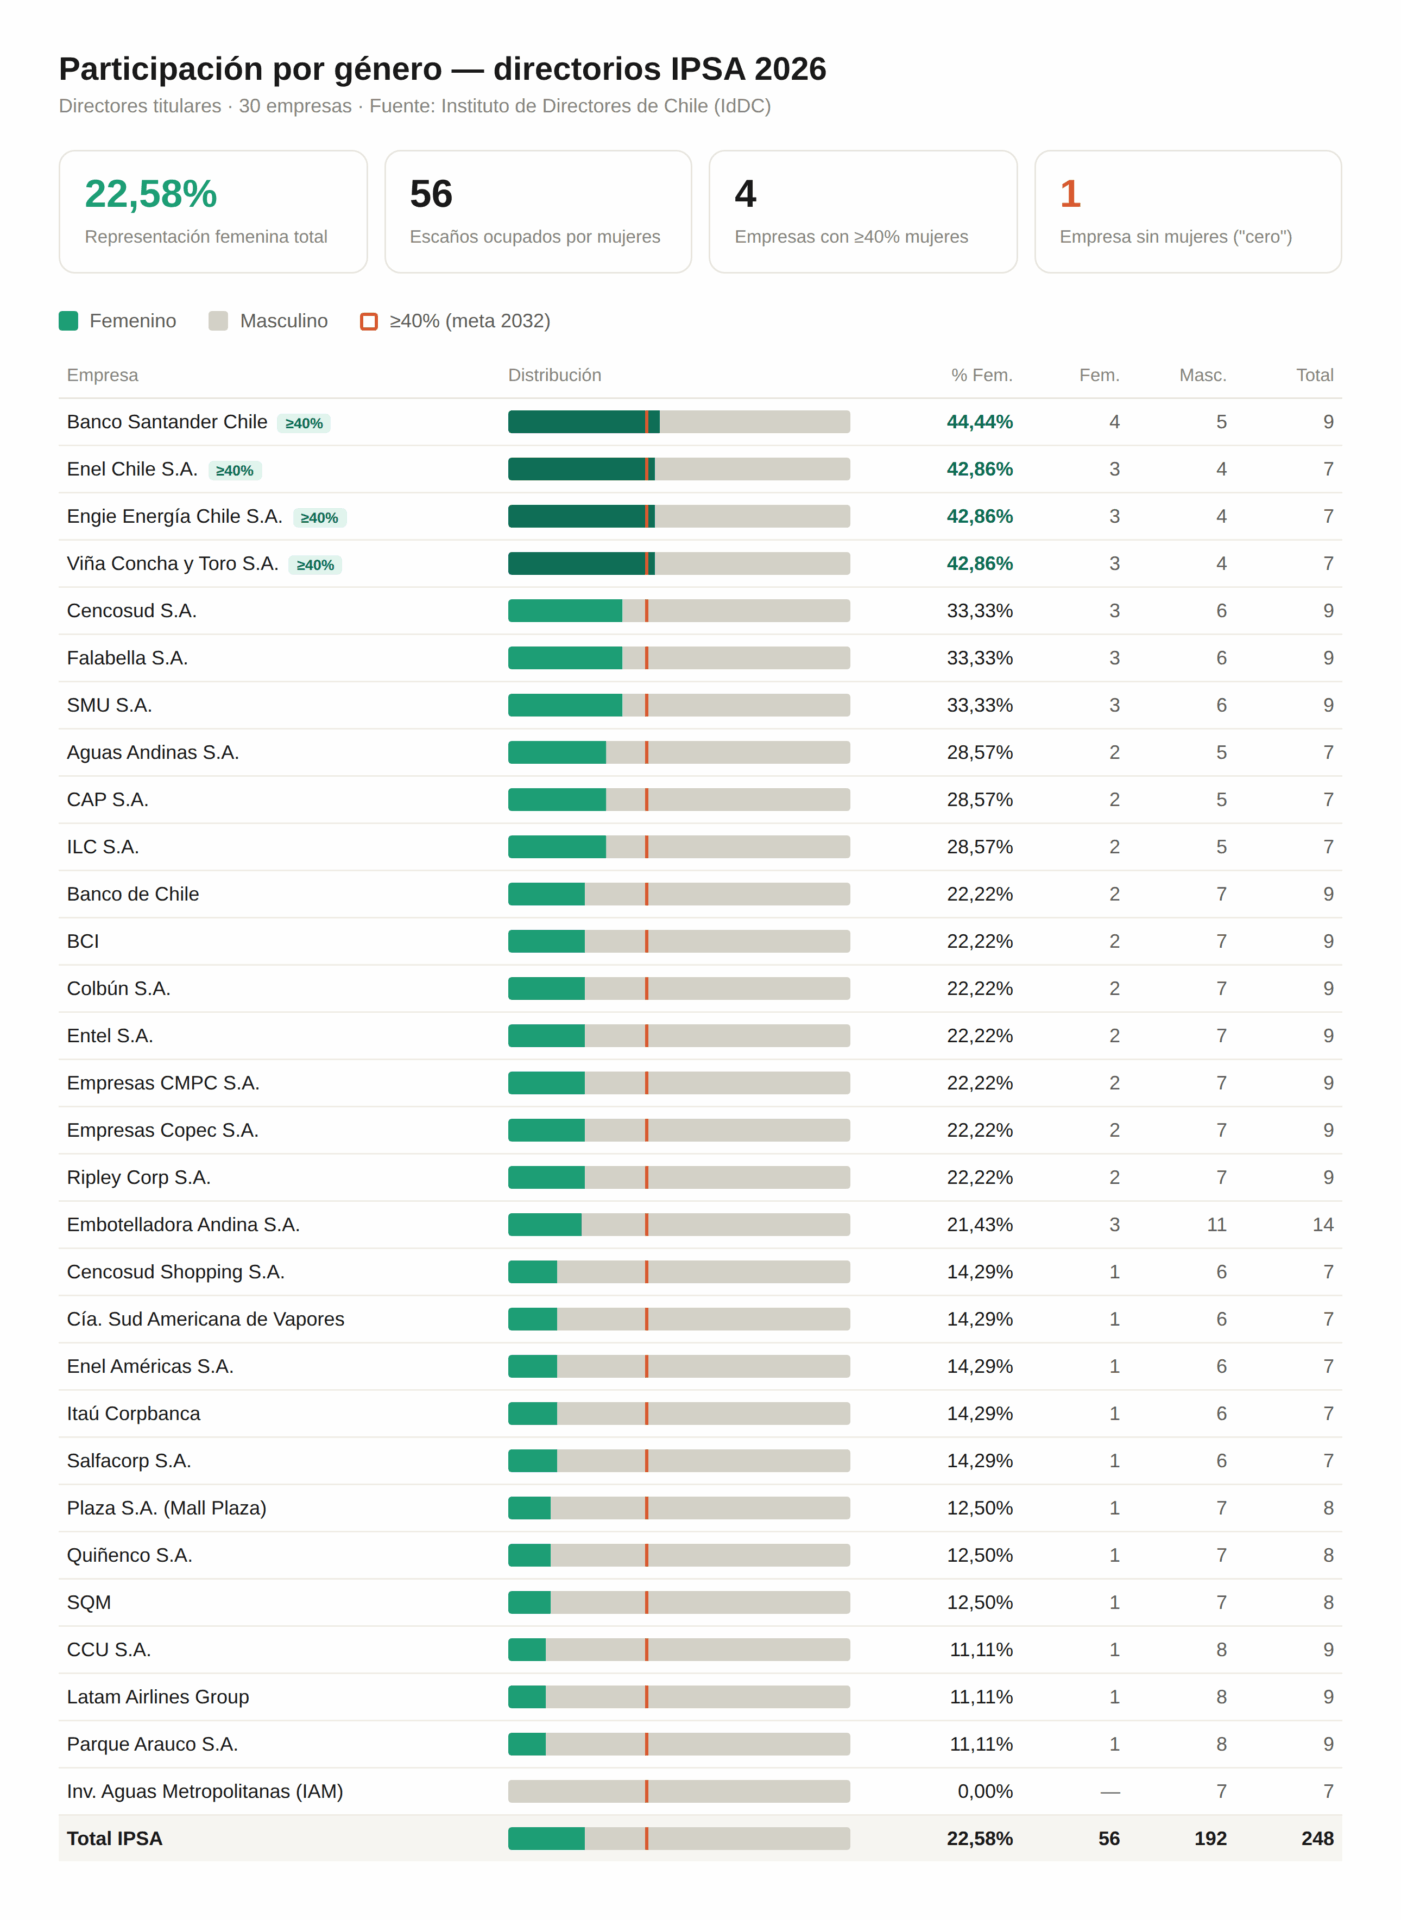Select the 22,58% Representación femenina total card
1401x1920 pixels.
point(213,212)
